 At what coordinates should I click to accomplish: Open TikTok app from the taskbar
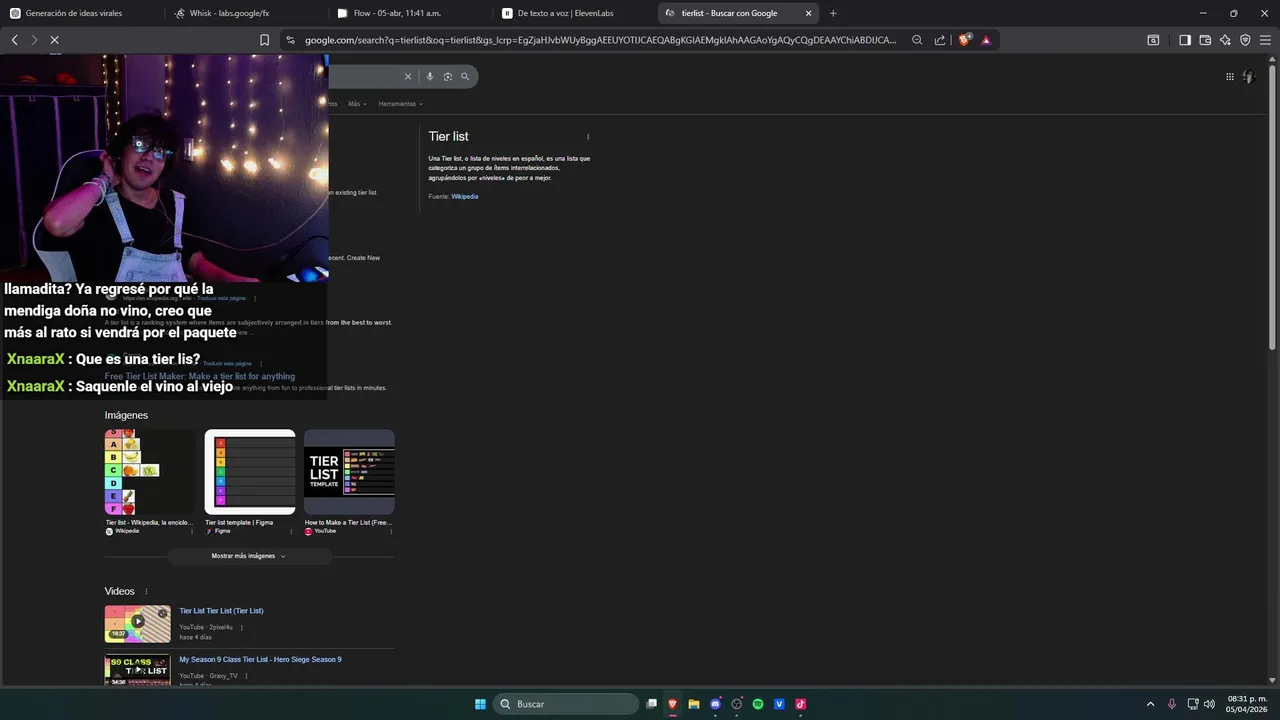[x=801, y=704]
